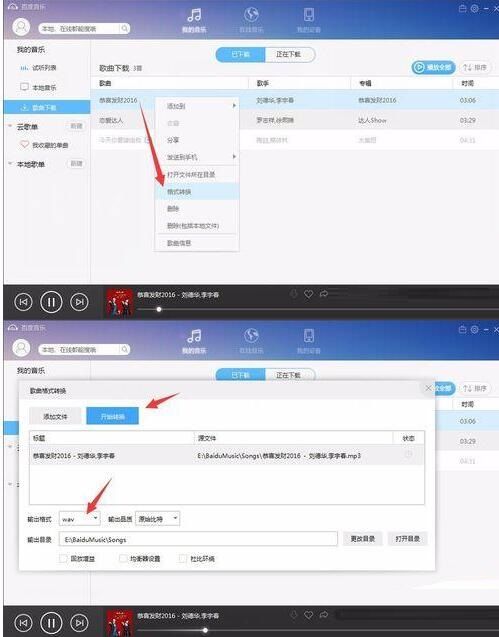The width and height of the screenshot is (499, 637).
Task: Open the settings gear icon in the upper title bar
Action: (474, 9)
